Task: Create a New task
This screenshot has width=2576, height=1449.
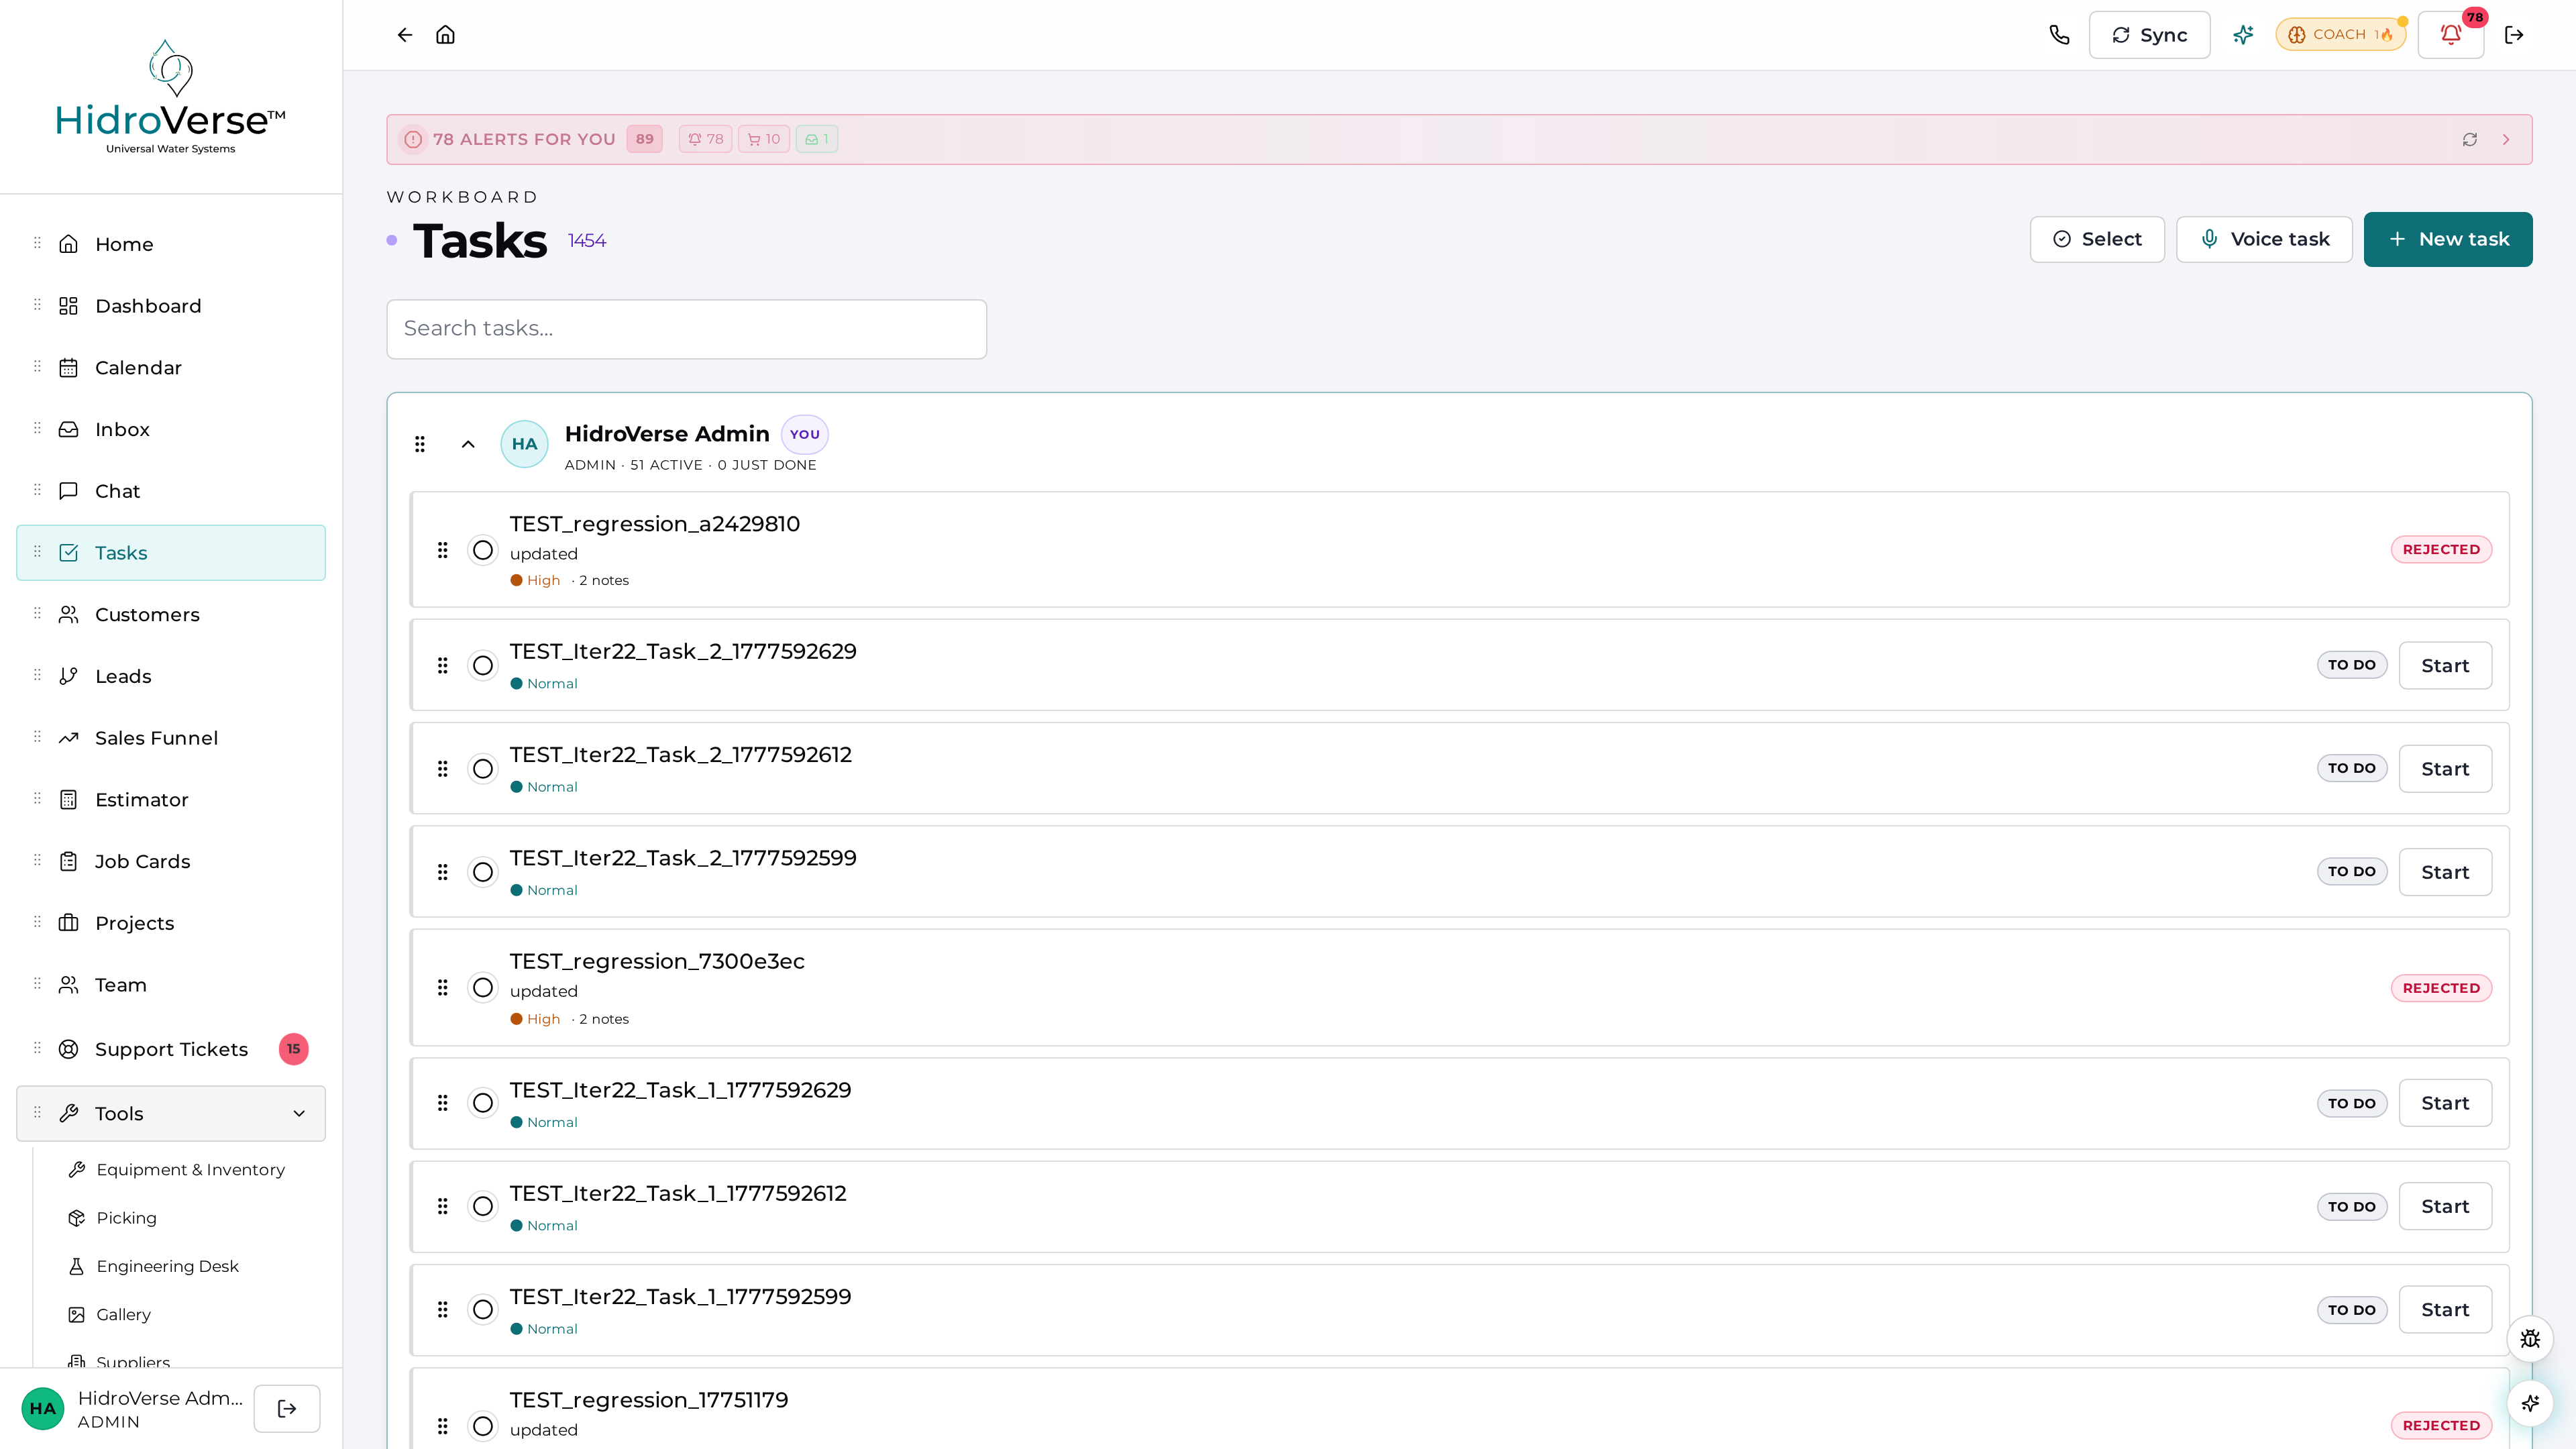Action: [2447, 239]
